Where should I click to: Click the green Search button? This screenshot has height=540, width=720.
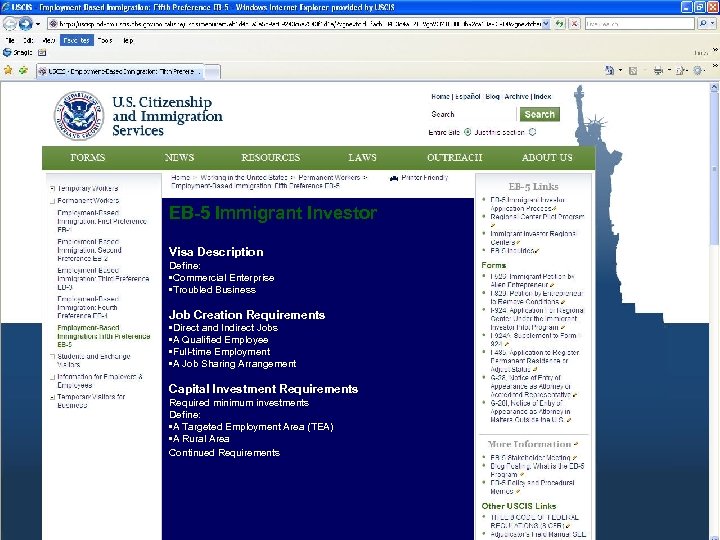pos(540,114)
